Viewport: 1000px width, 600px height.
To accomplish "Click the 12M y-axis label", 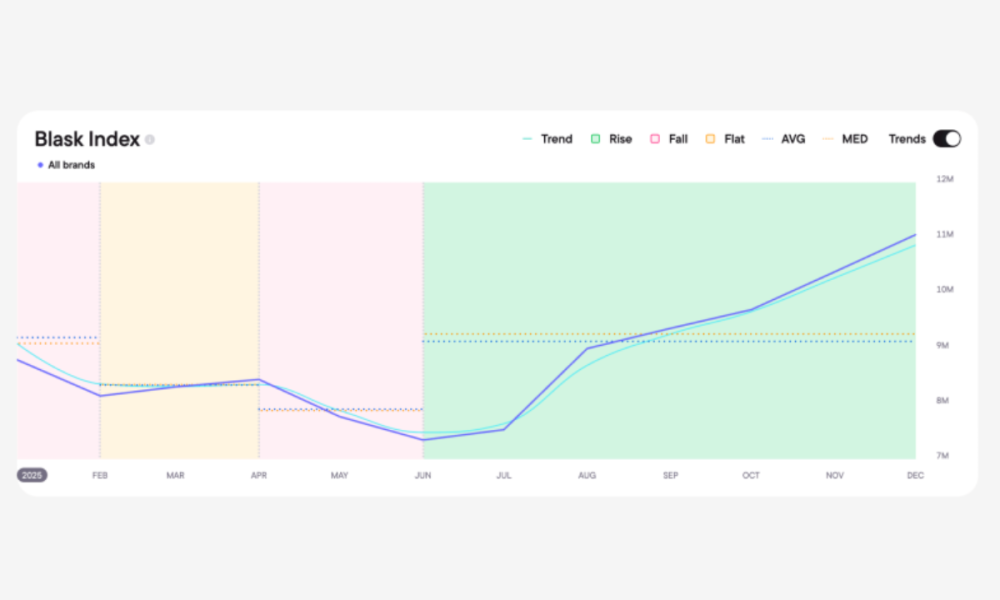I will click(944, 180).
